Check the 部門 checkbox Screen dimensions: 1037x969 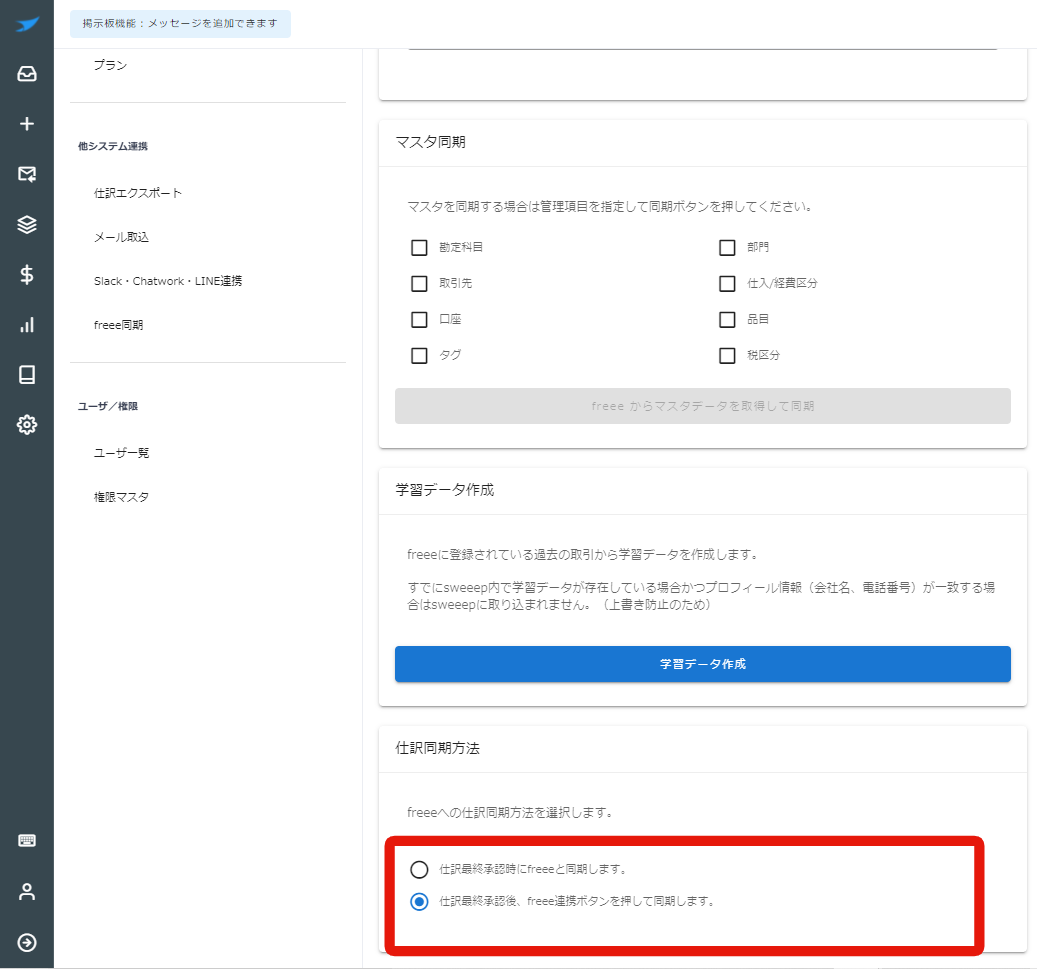(x=727, y=247)
